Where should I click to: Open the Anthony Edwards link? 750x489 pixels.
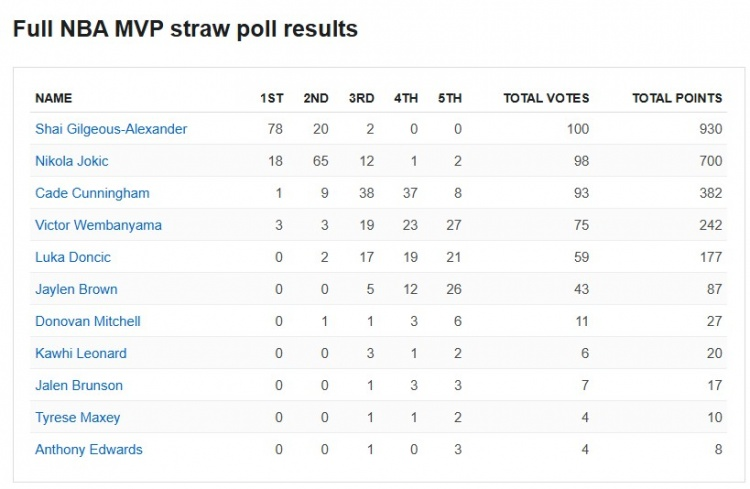[89, 449]
